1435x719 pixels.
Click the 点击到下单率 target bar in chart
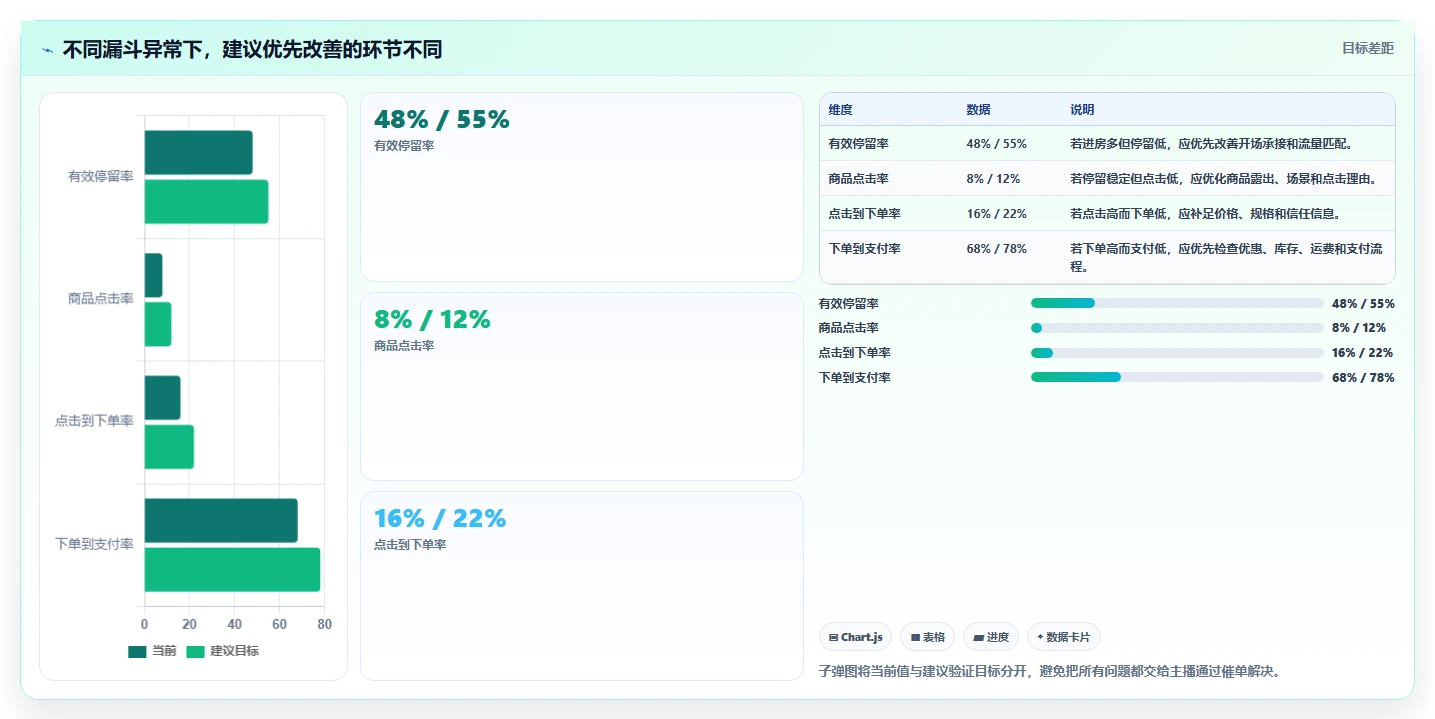(x=169, y=447)
